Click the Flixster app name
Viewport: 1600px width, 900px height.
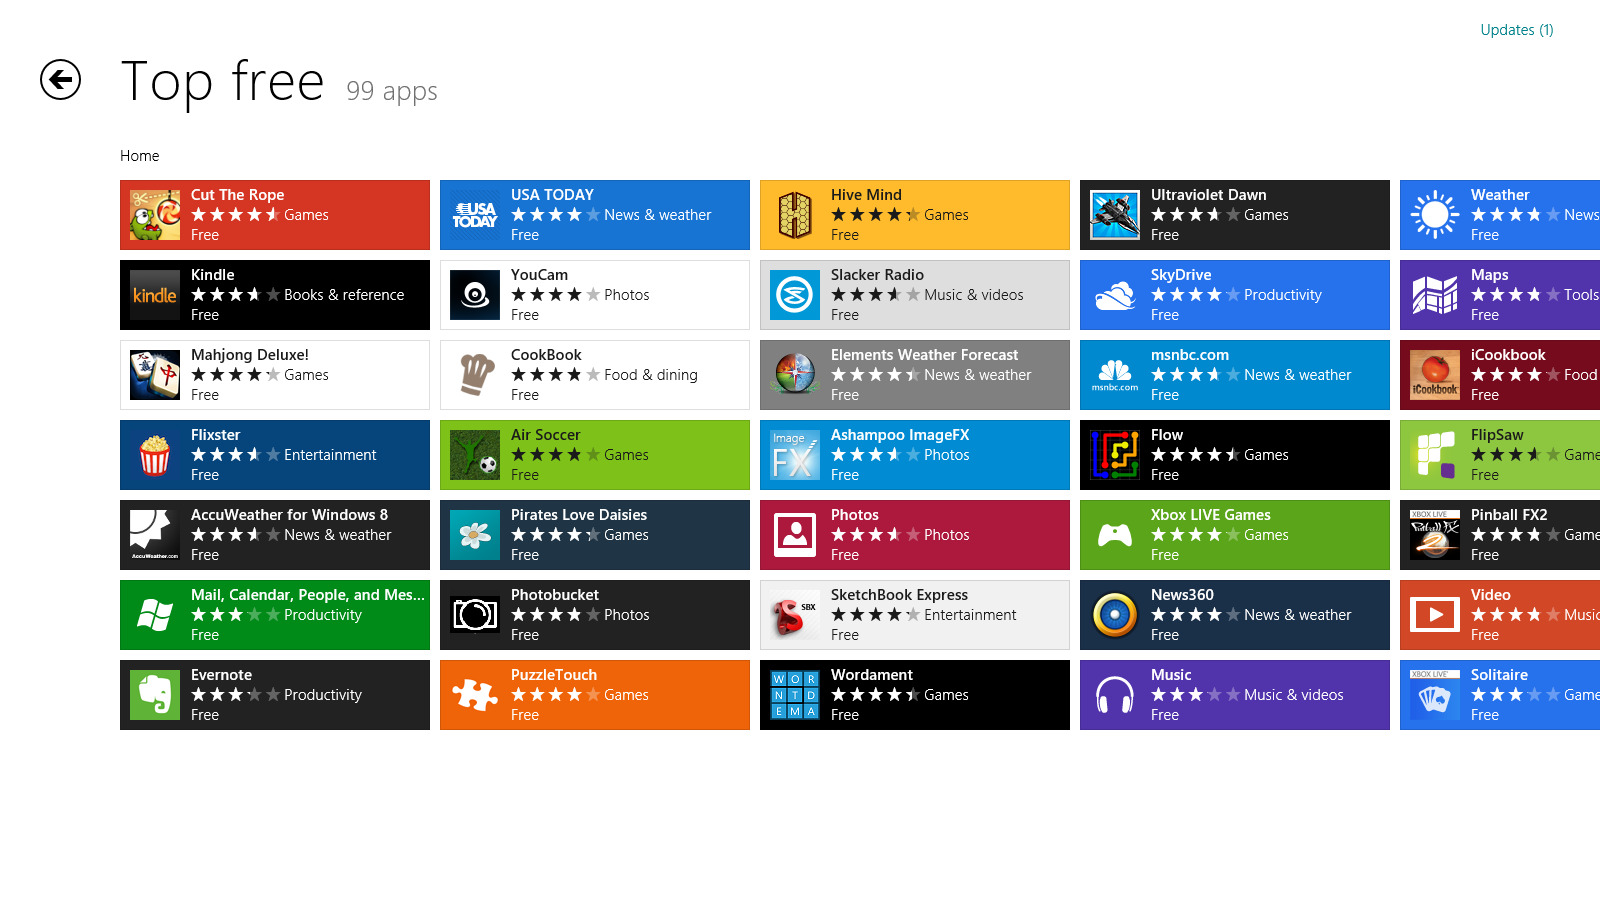coord(215,435)
